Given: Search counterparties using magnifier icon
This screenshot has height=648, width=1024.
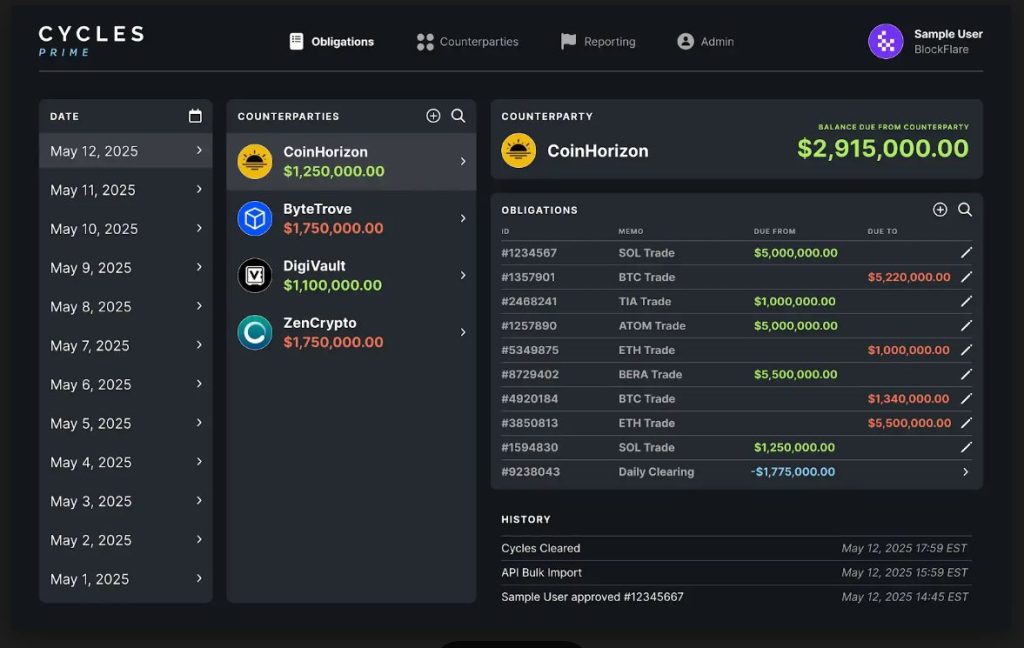Looking at the screenshot, I should (x=458, y=116).
